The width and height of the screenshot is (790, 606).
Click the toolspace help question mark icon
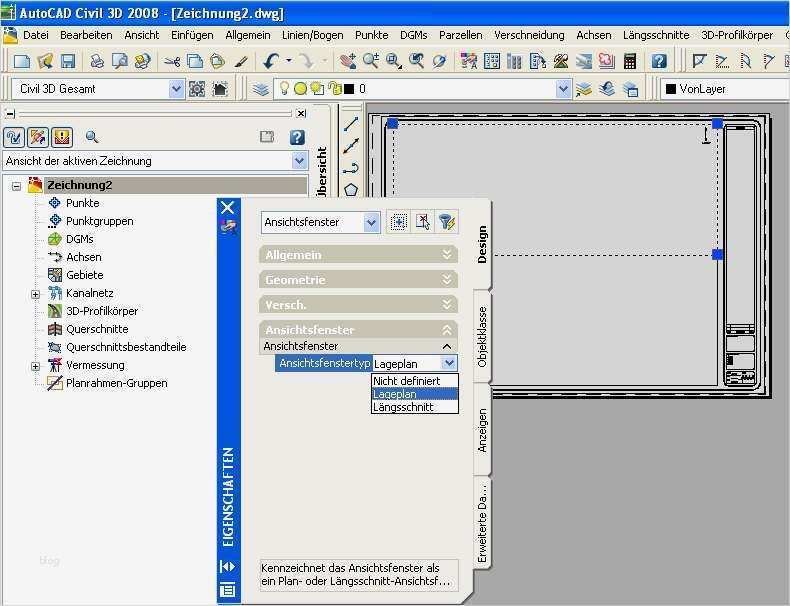[x=296, y=137]
